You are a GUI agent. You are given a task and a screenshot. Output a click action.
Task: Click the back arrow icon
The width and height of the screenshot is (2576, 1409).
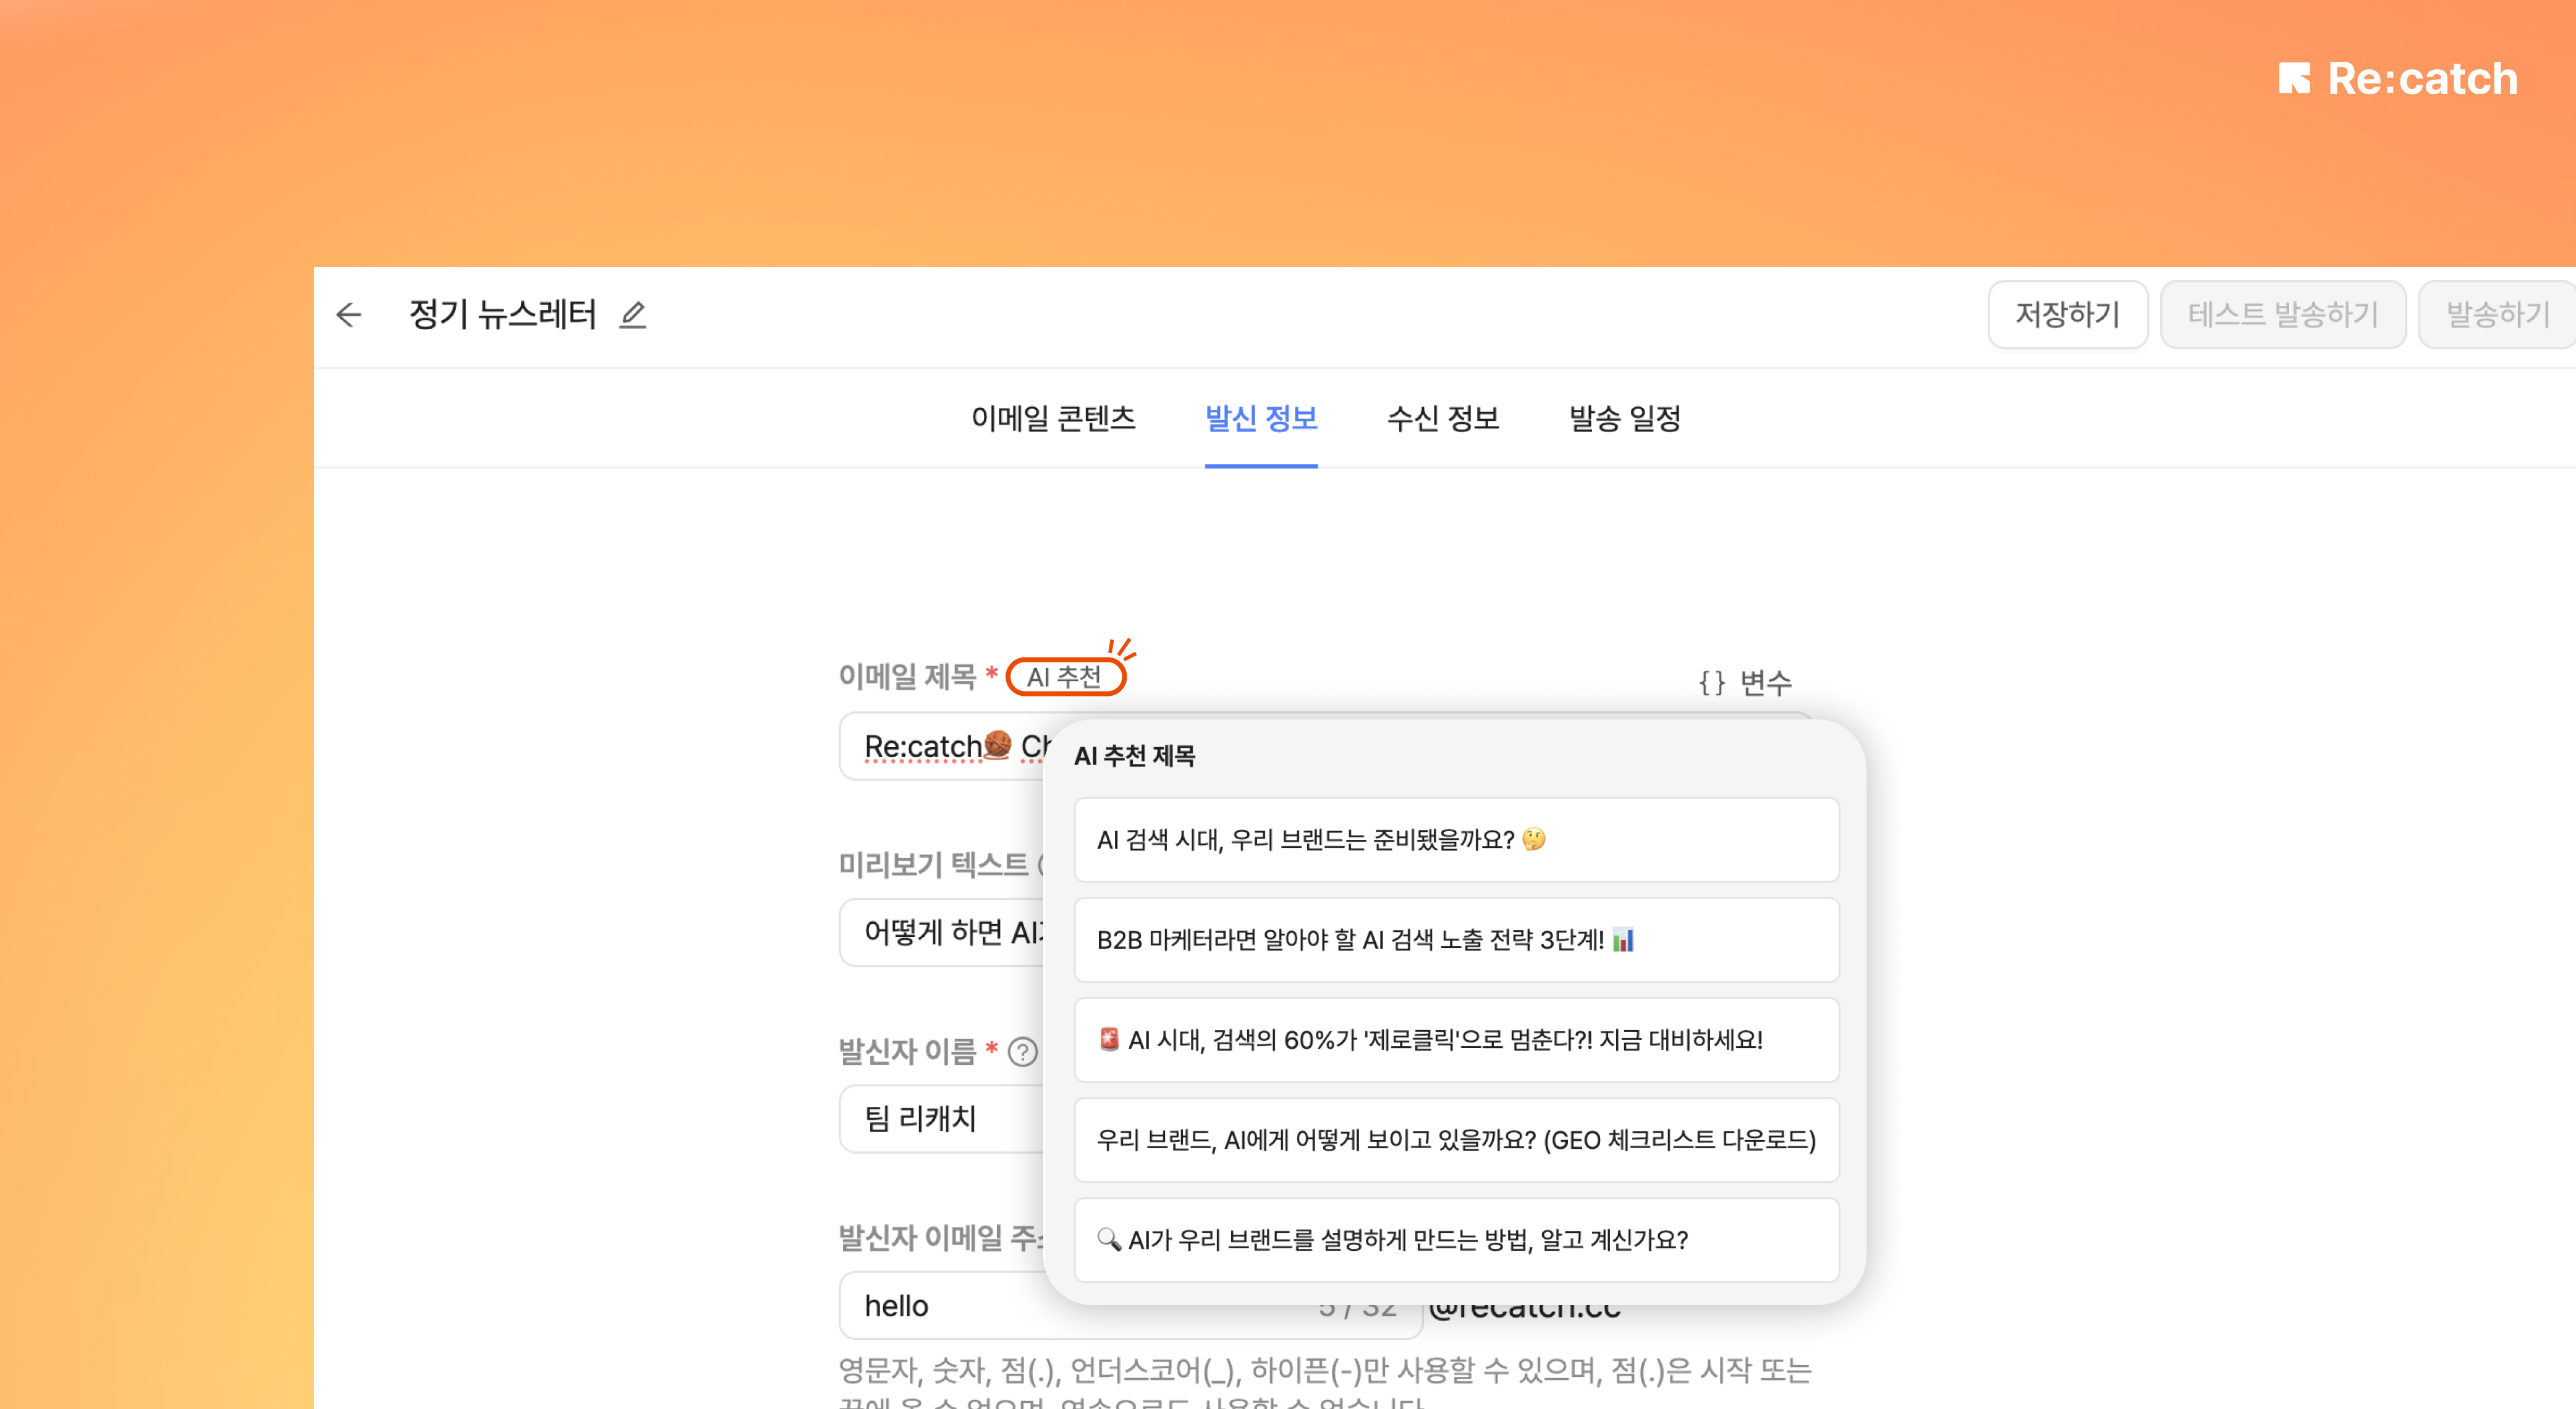348,316
